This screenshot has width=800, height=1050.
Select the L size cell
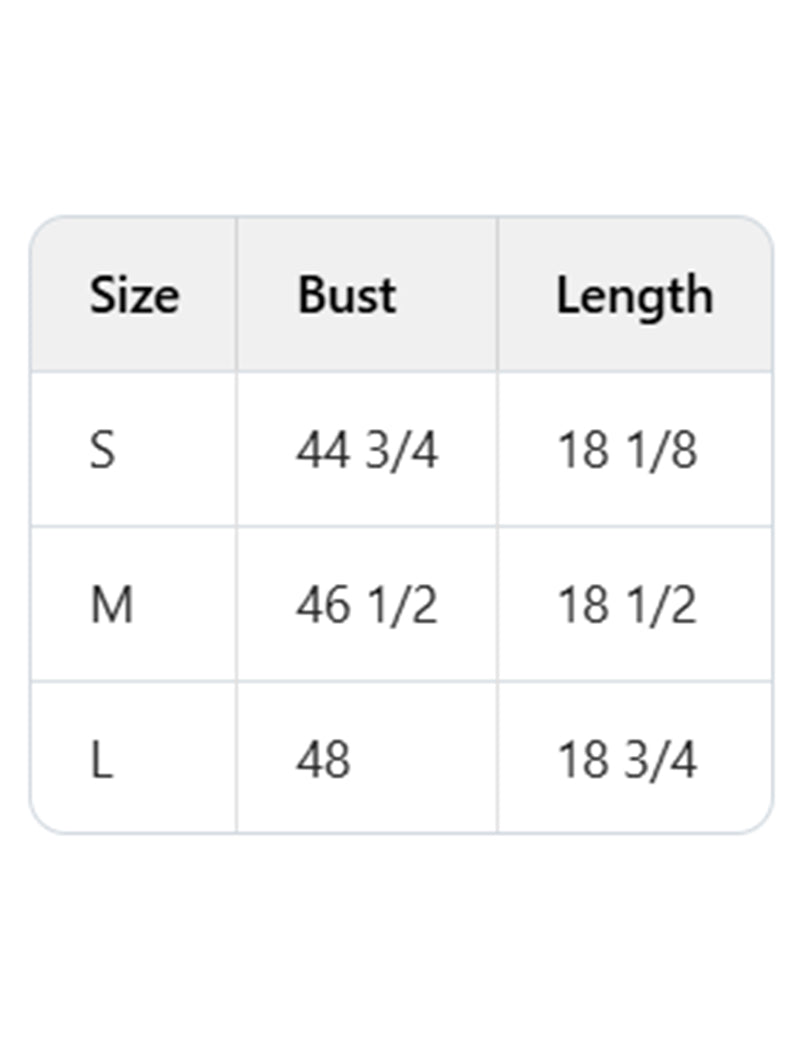pos(101,761)
